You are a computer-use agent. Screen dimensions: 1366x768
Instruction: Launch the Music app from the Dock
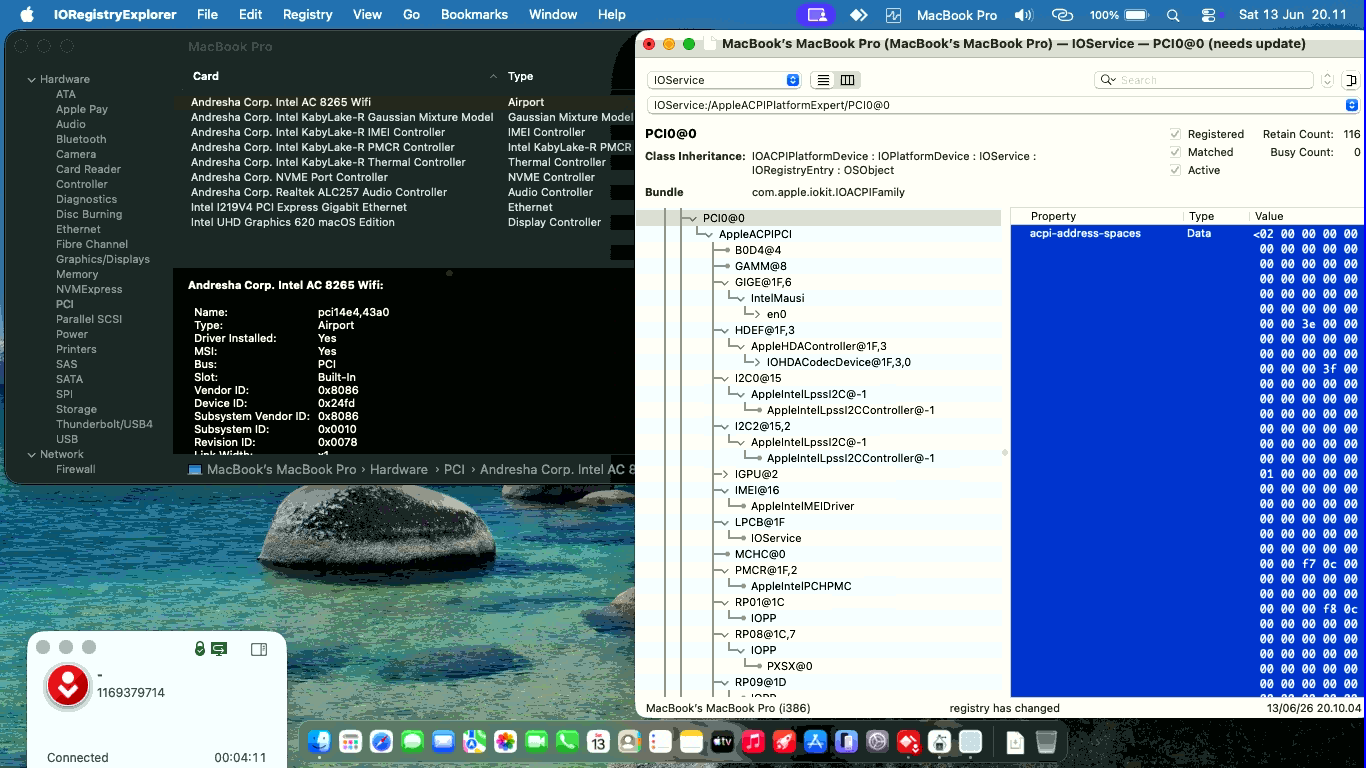point(753,742)
